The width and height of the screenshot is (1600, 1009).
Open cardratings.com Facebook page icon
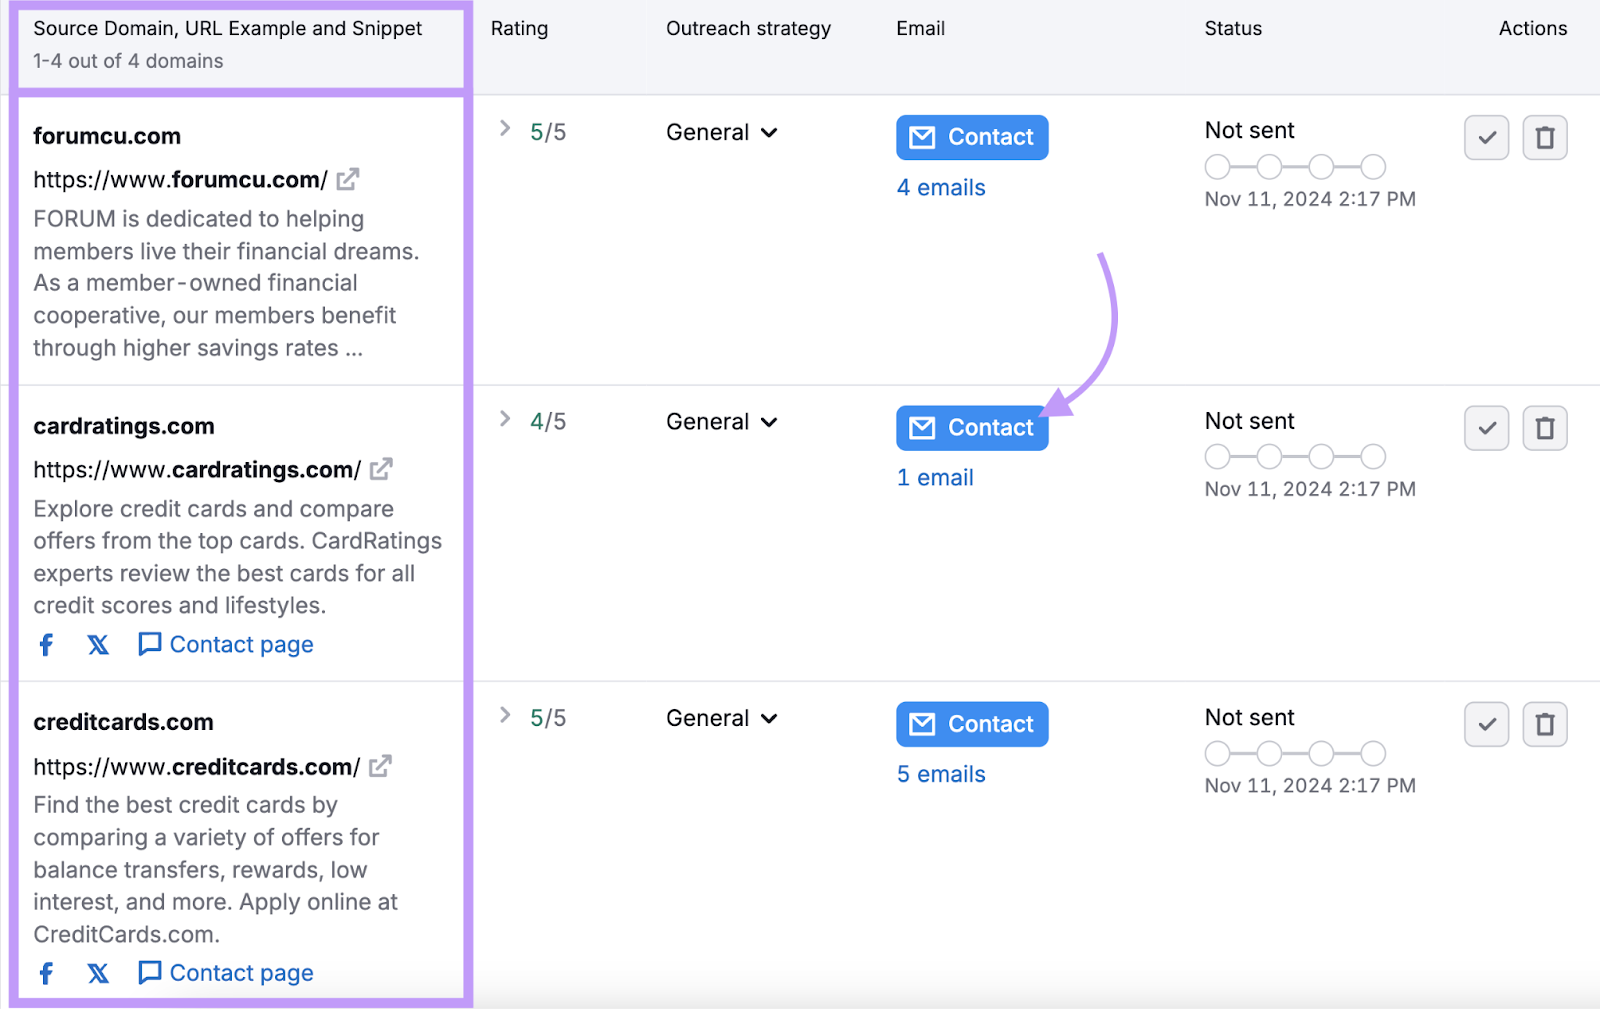click(x=46, y=645)
